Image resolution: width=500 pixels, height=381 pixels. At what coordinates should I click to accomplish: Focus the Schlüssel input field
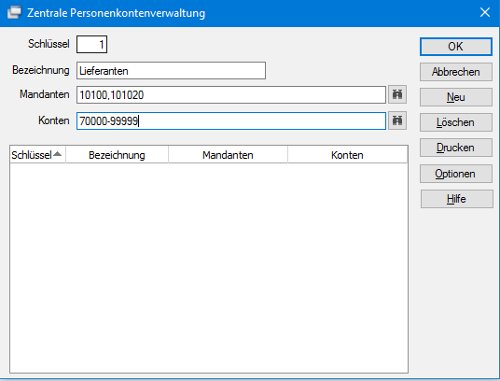(92, 44)
